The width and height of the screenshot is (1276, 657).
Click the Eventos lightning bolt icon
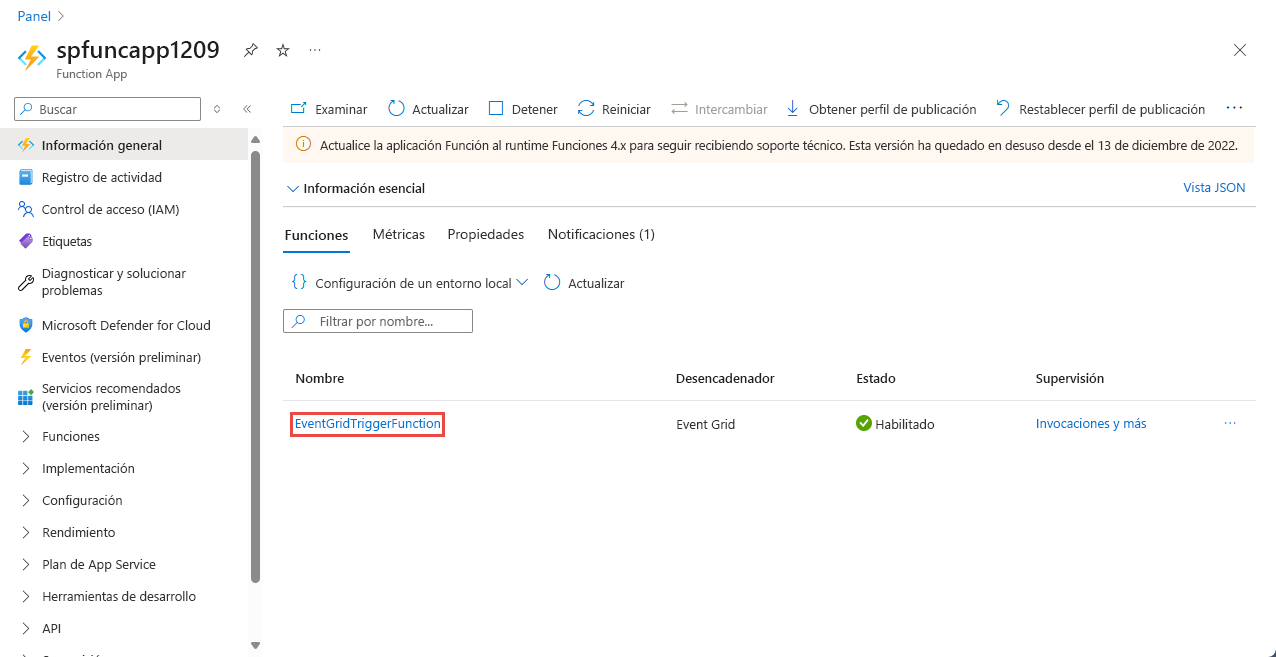26,357
